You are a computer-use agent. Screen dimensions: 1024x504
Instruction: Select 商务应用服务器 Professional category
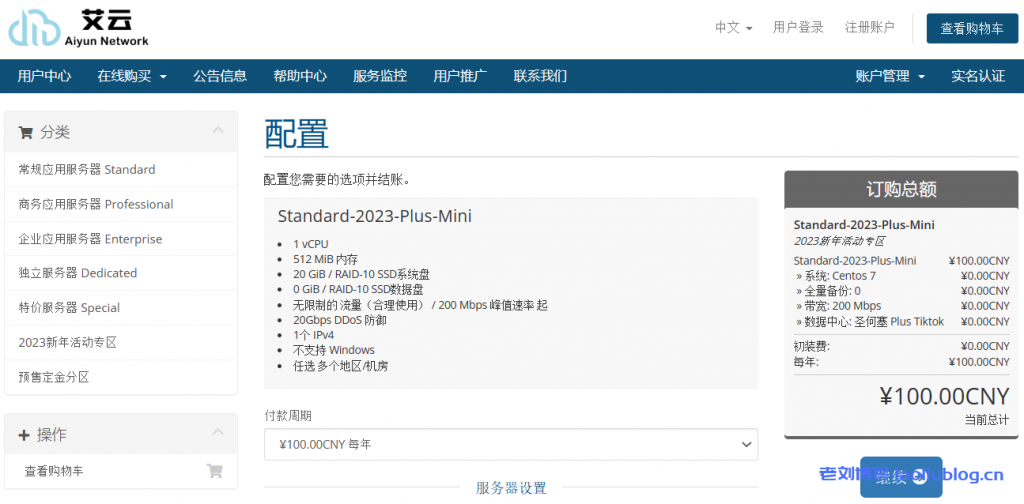(96, 204)
